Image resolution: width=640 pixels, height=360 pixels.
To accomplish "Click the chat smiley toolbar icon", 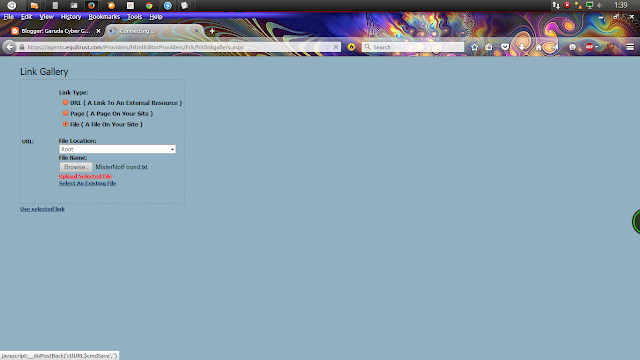I will tap(572, 47).
